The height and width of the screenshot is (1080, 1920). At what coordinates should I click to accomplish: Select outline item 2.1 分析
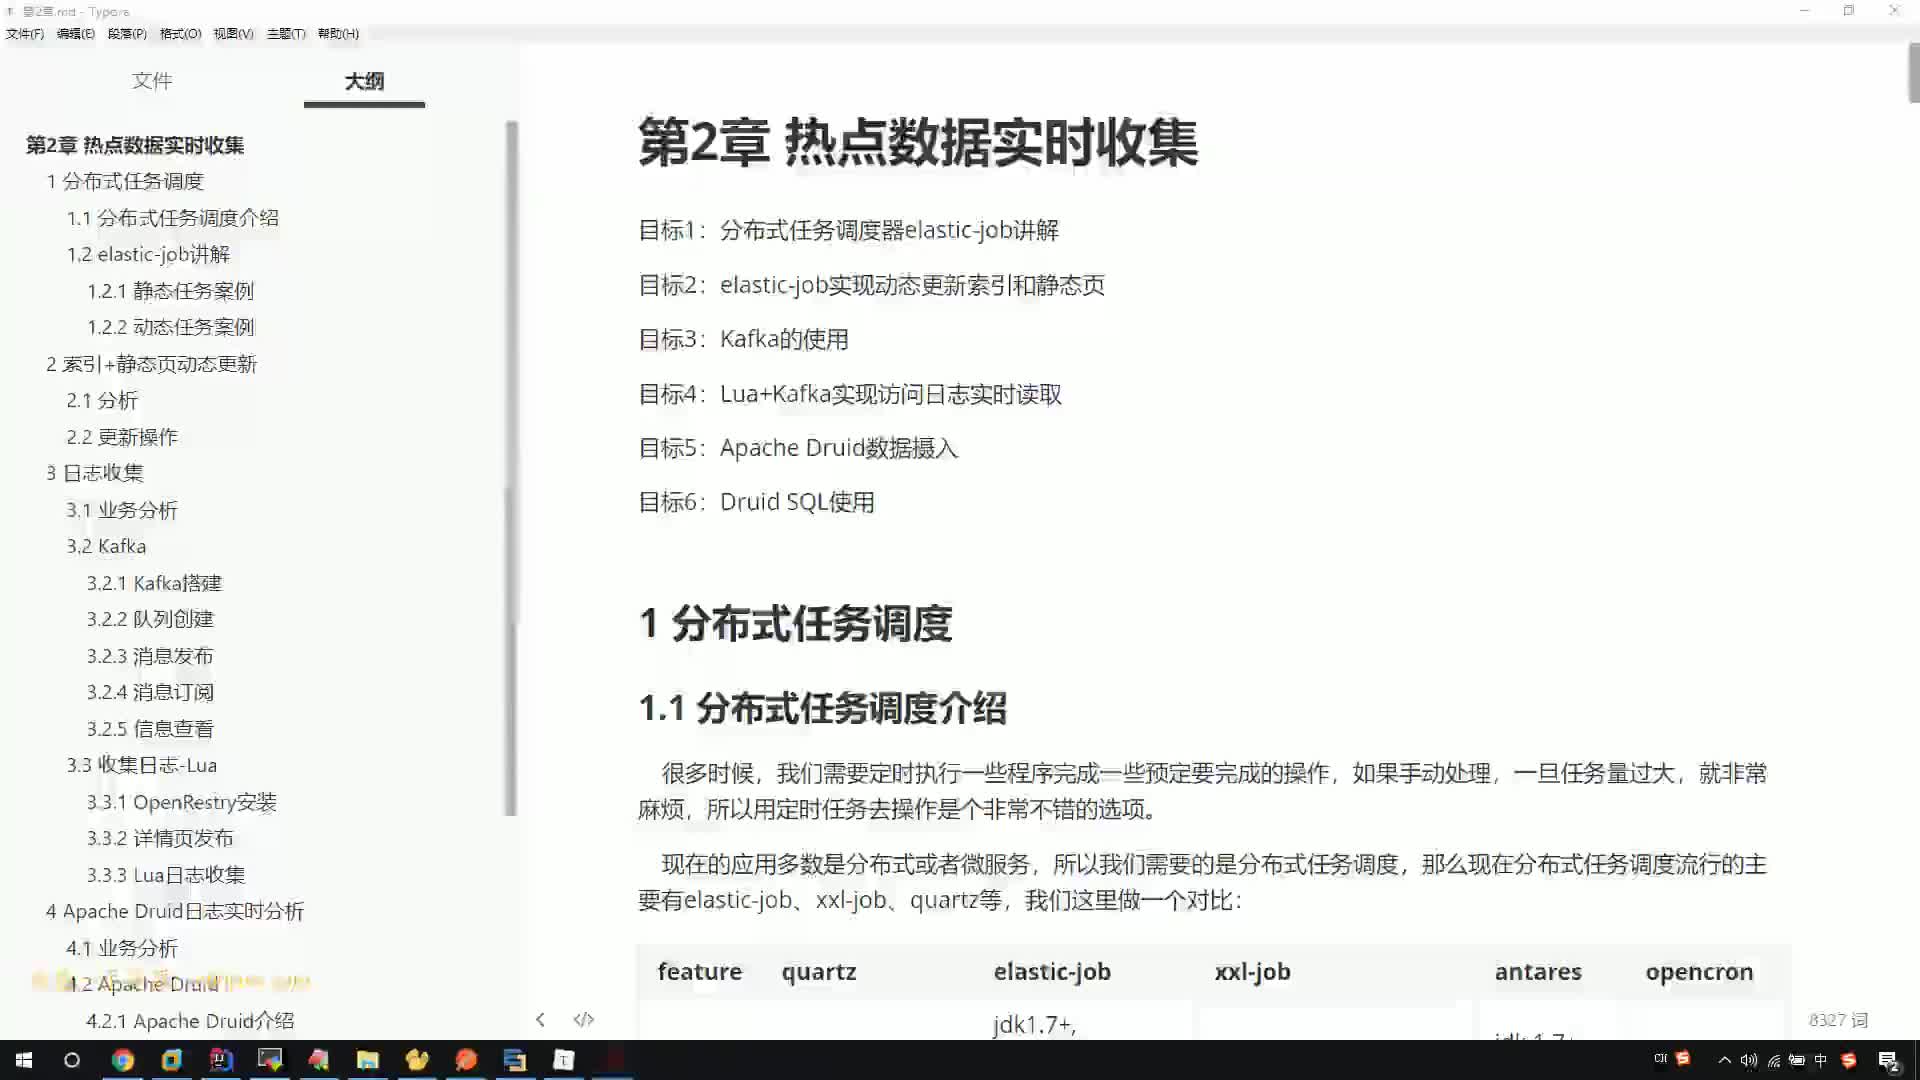(102, 400)
